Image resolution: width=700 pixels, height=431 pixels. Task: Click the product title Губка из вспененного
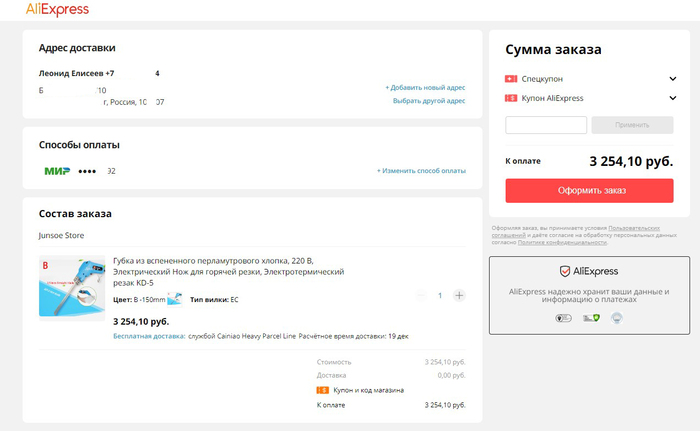tap(229, 272)
